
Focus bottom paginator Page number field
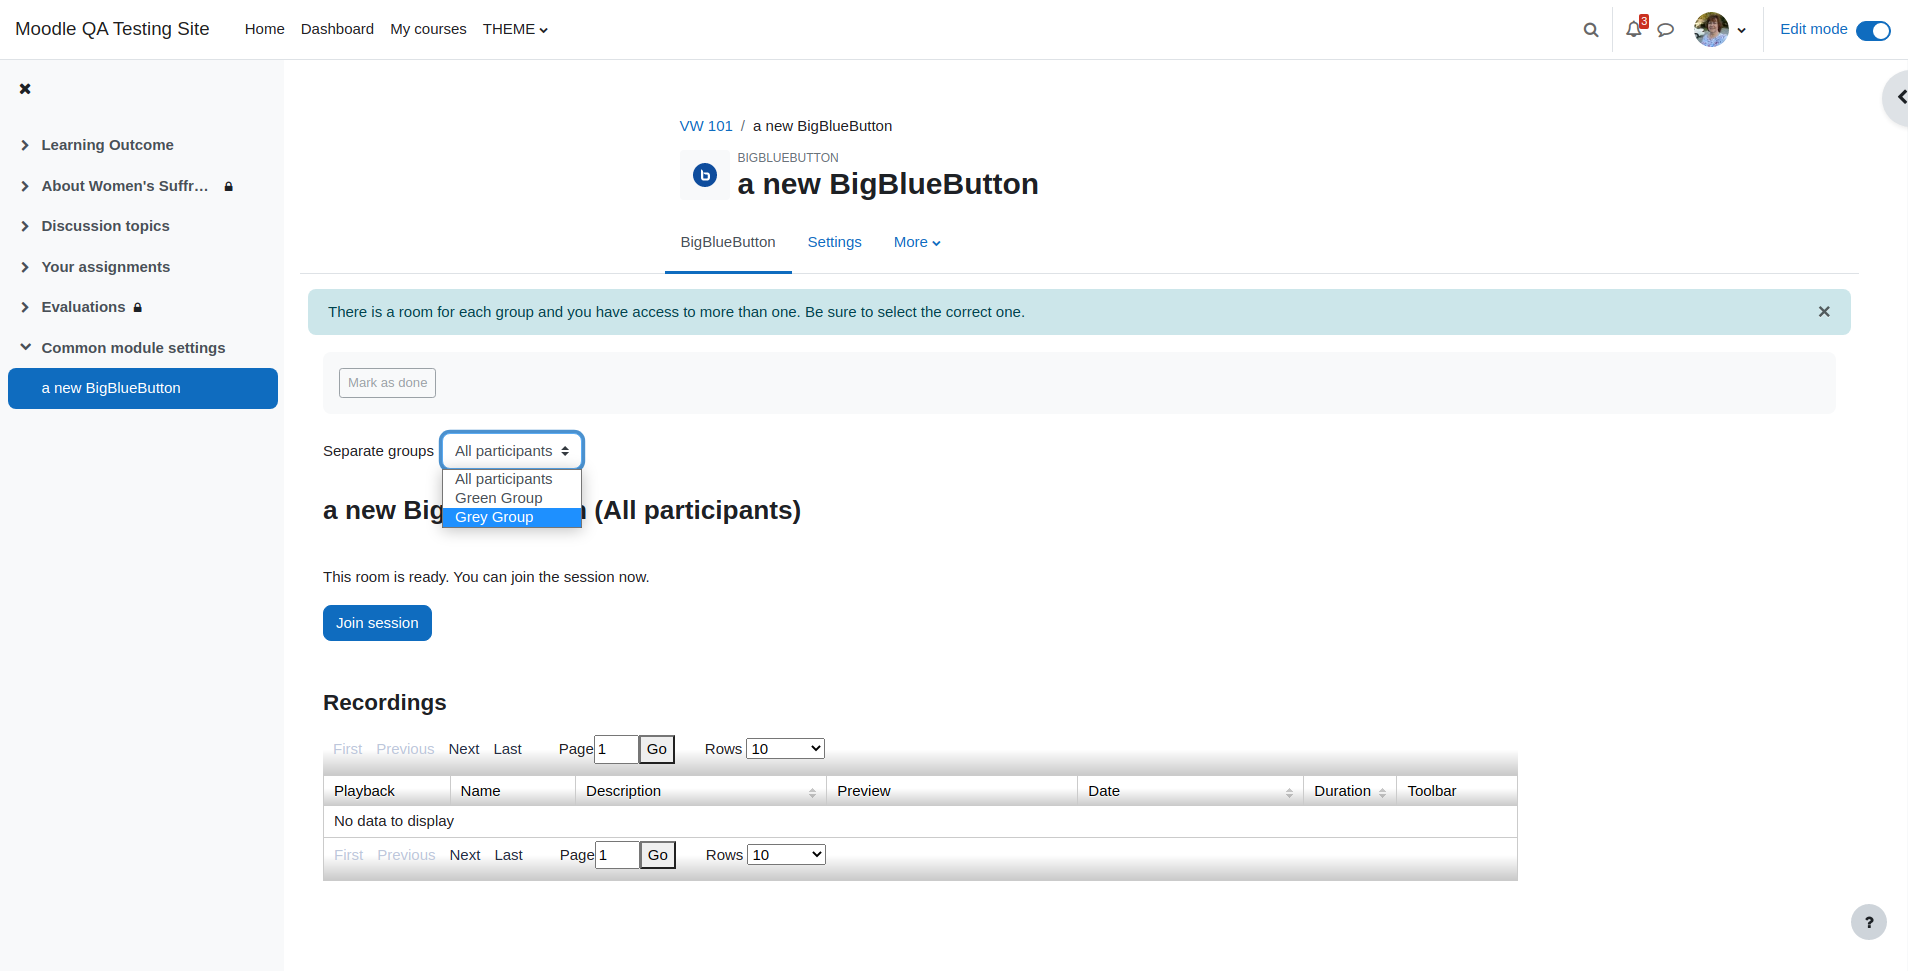tap(617, 855)
